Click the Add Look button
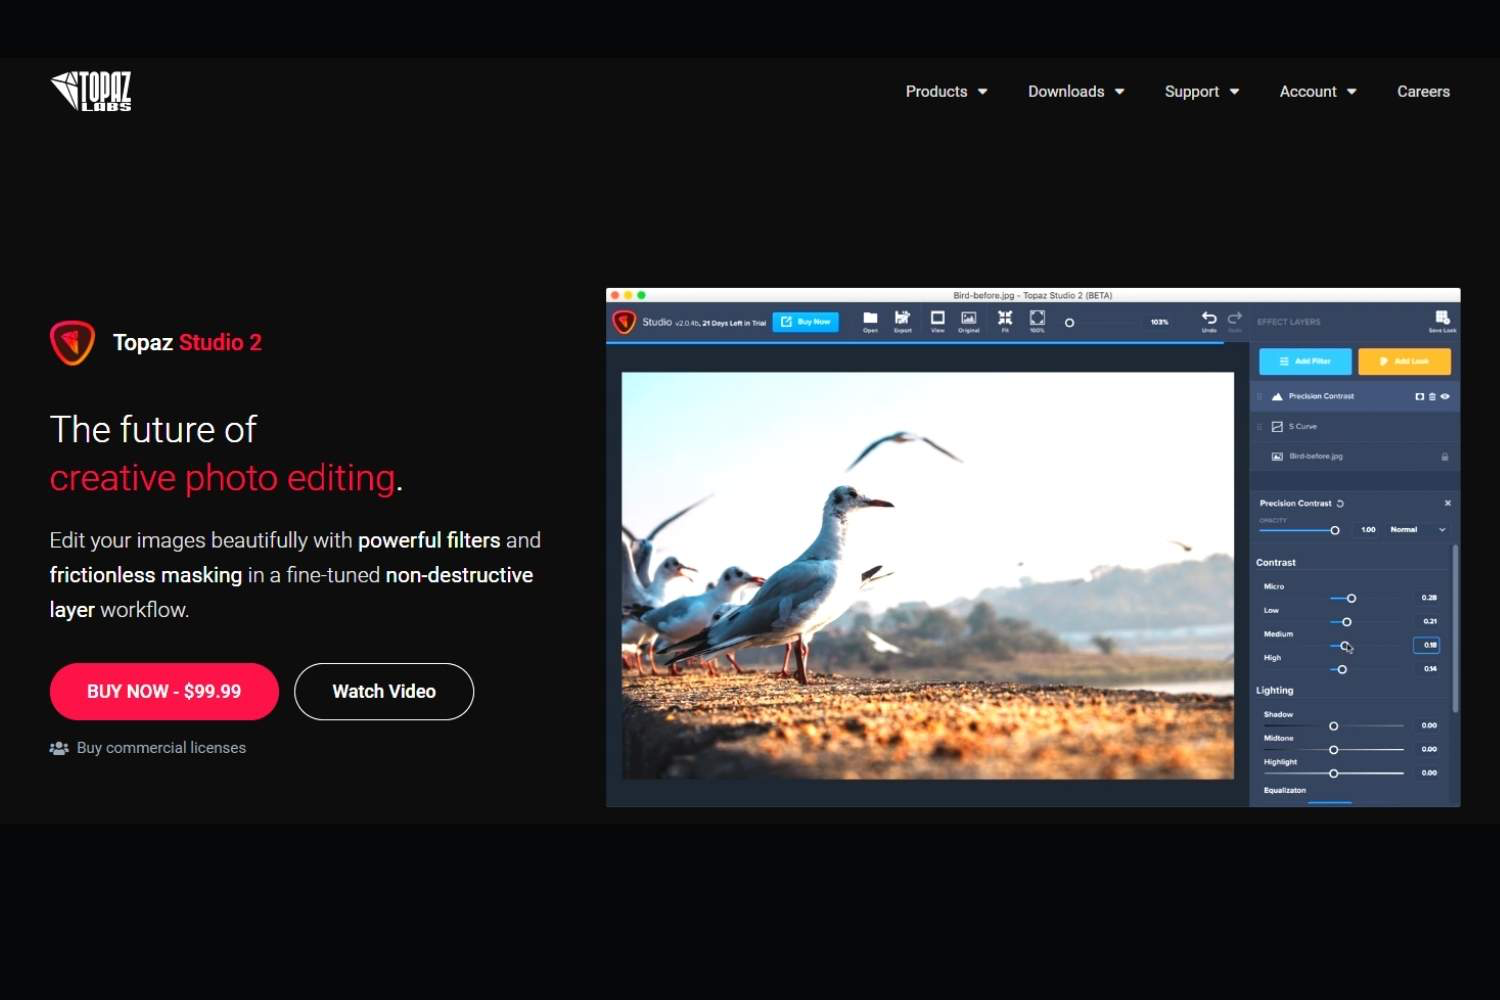This screenshot has width=1500, height=1000. point(1404,361)
